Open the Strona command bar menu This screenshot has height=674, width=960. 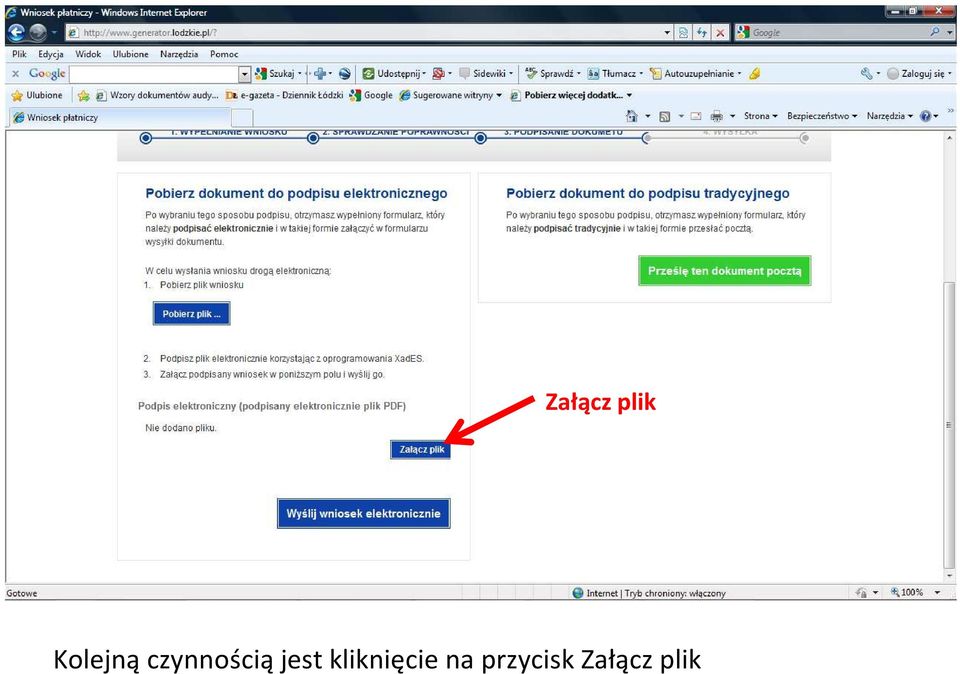click(760, 116)
